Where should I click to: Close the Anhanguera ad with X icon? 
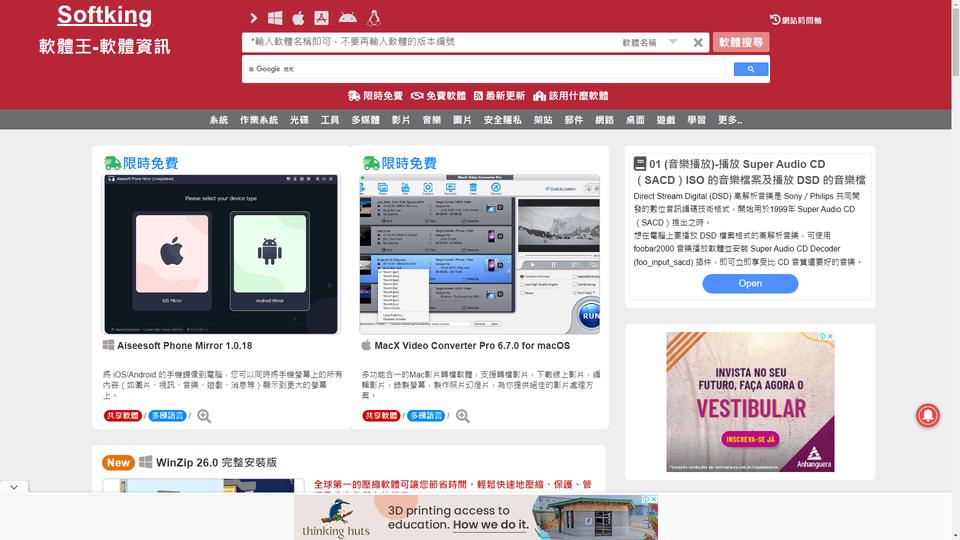click(830, 336)
